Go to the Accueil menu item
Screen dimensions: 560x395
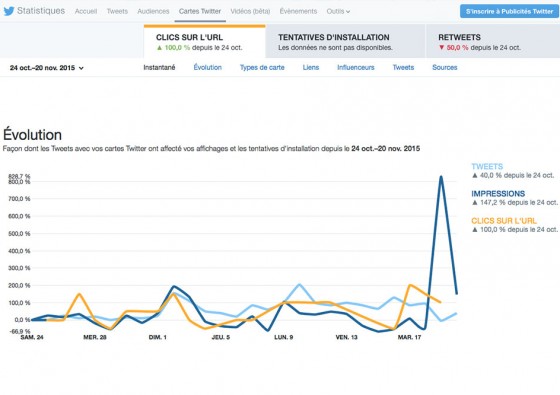coord(86,11)
